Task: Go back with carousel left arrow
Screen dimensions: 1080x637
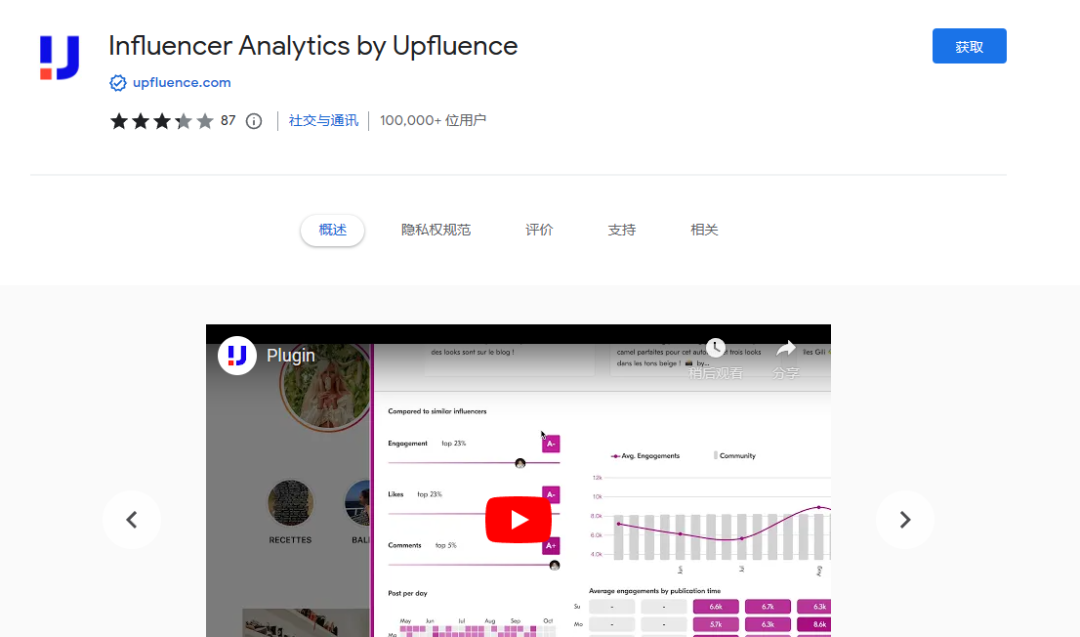Action: click(132, 520)
